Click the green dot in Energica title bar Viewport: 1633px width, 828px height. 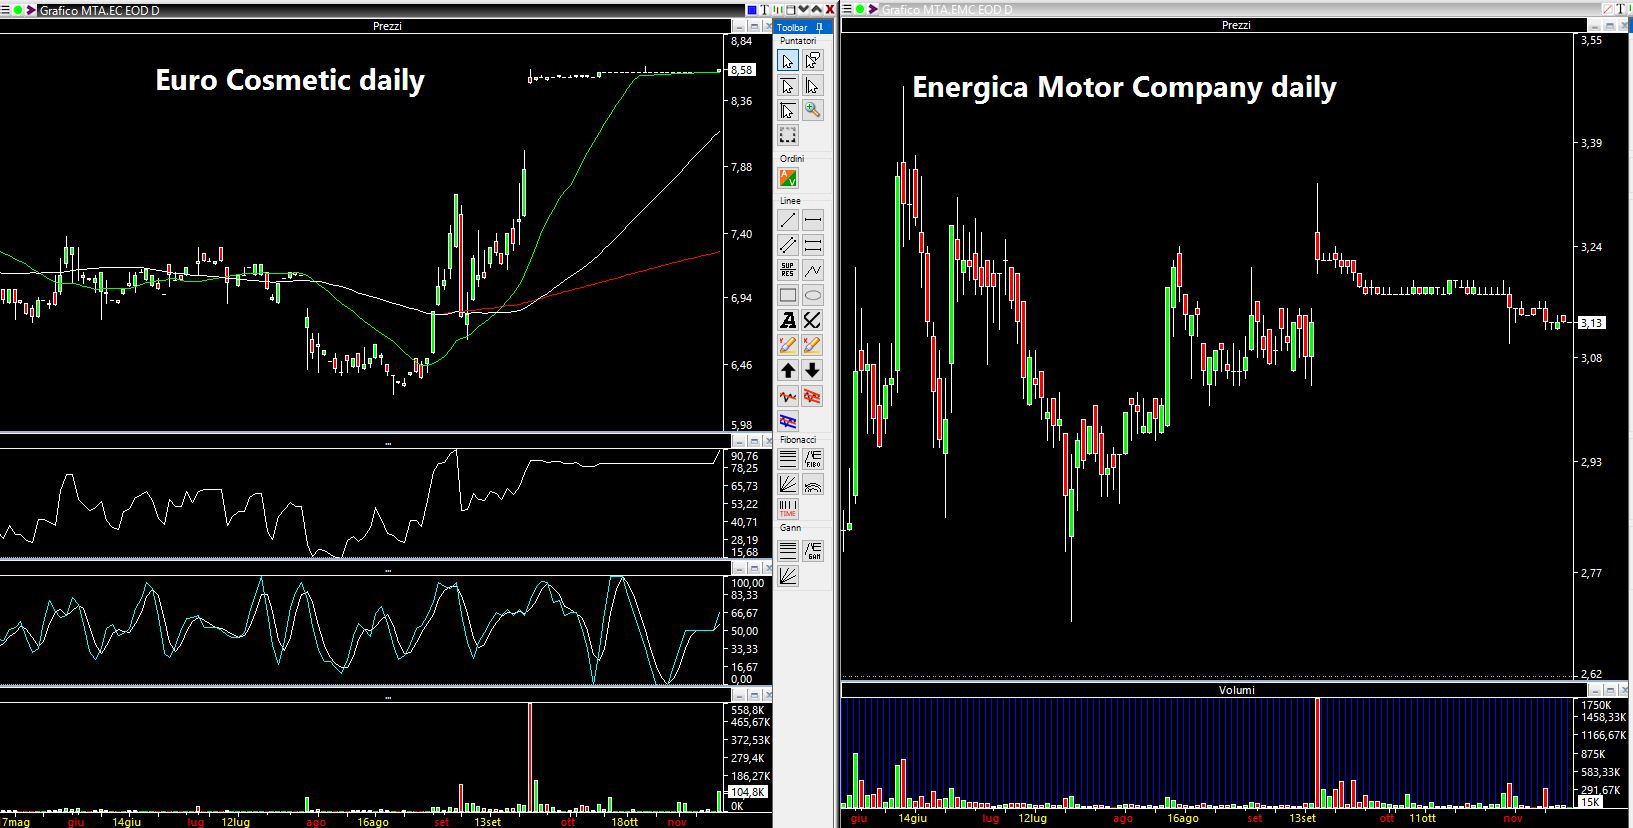point(861,9)
